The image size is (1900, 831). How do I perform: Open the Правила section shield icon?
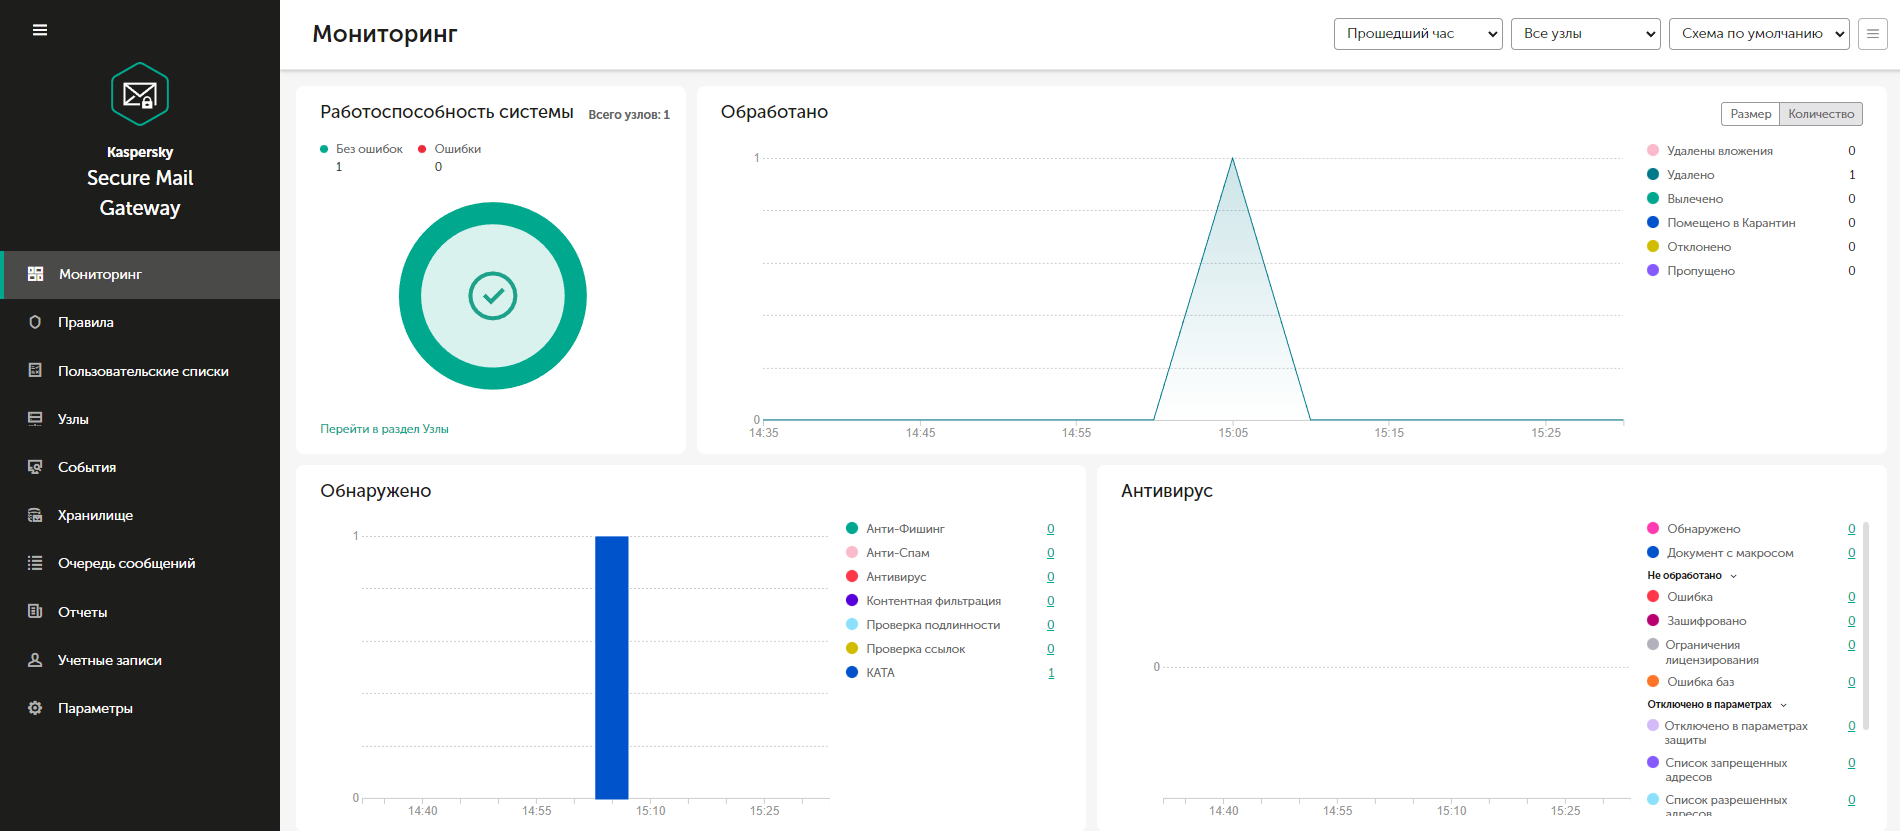point(35,322)
